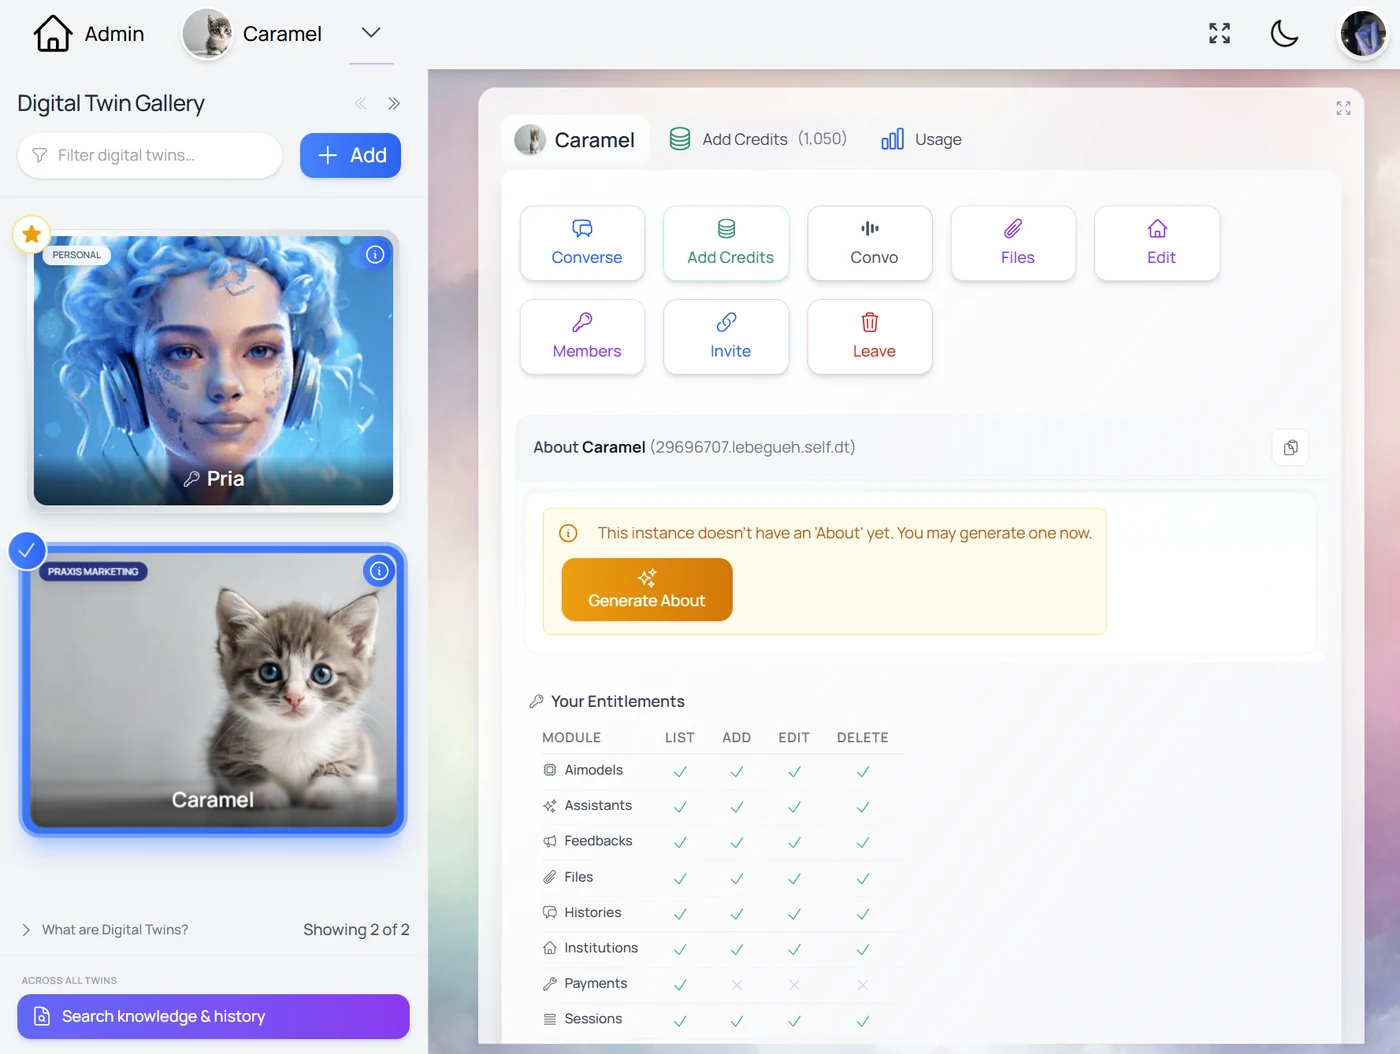Click Histories module name
Screen dimensions: 1400x1054
coord(593,912)
